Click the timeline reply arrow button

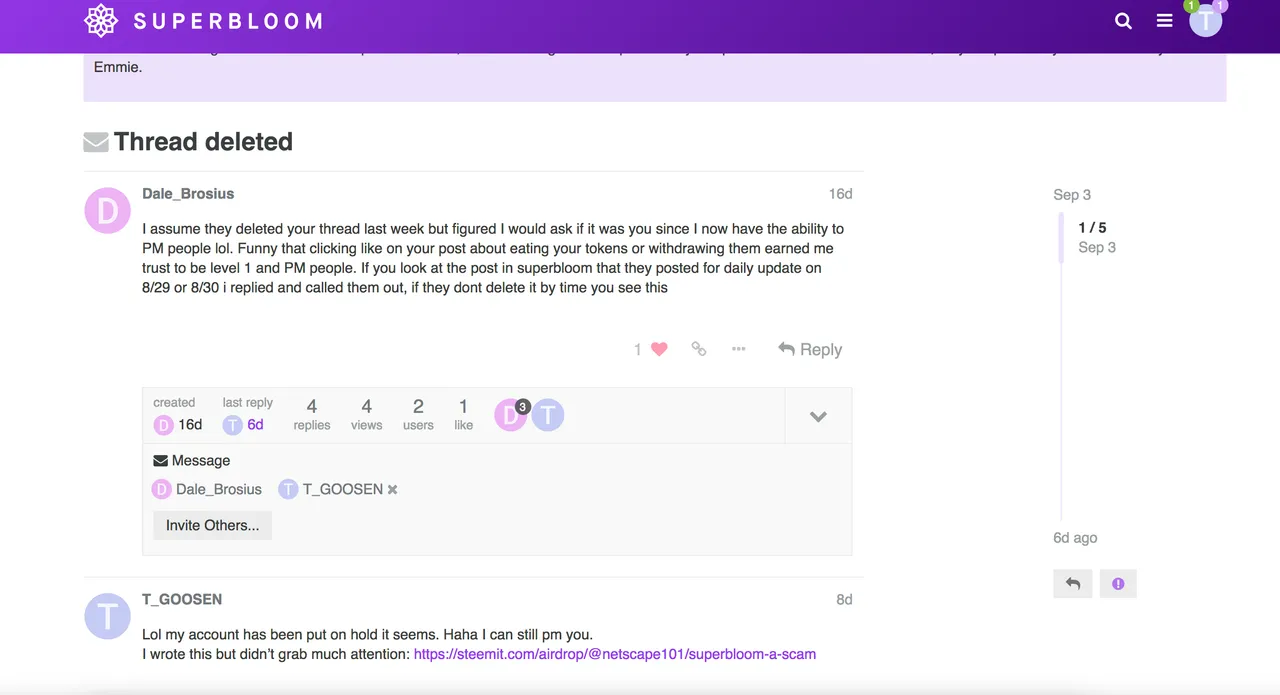[1073, 584]
